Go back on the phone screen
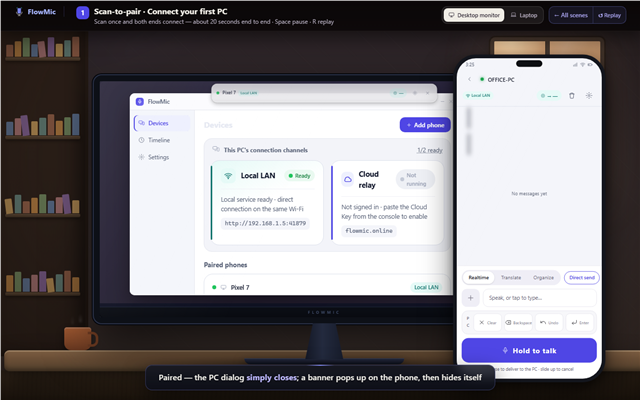 pyautogui.click(x=469, y=79)
